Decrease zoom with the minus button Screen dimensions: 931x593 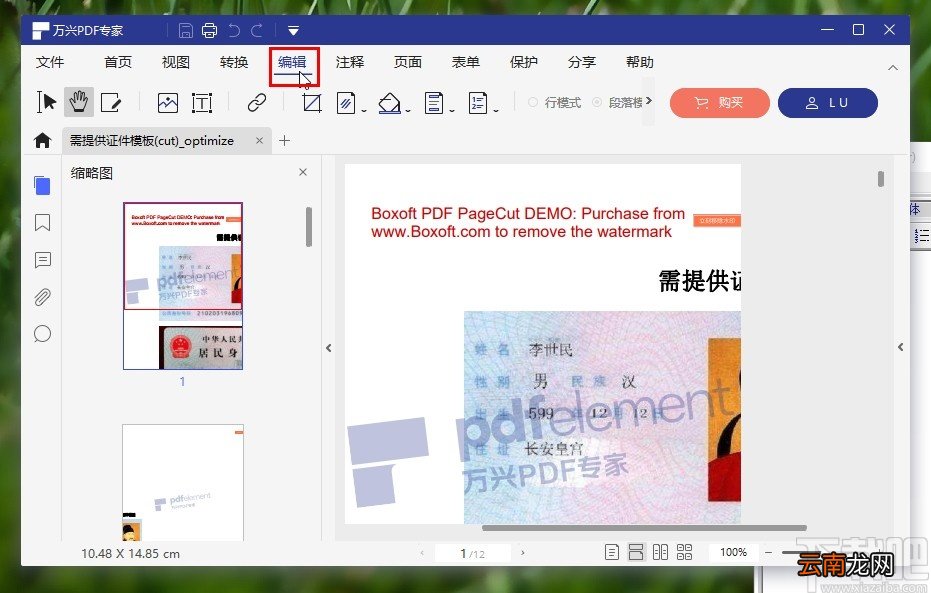point(768,553)
